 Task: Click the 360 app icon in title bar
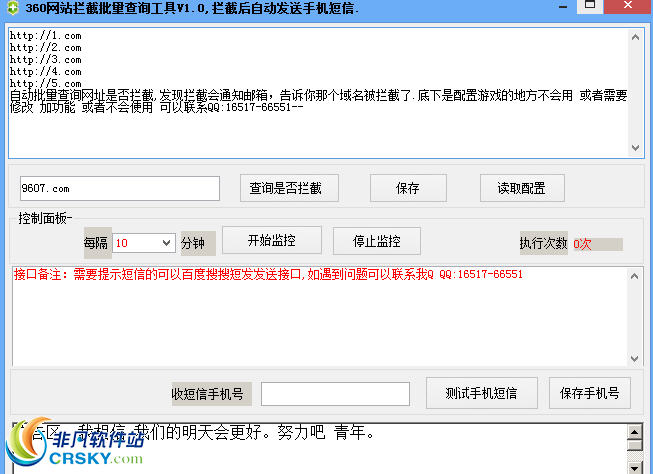pos(13,8)
